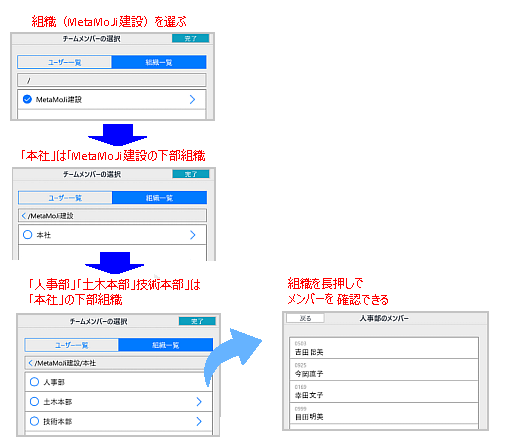Select member 吉田 in the 人事部 list
This screenshot has width=515, height=442.
384,348
